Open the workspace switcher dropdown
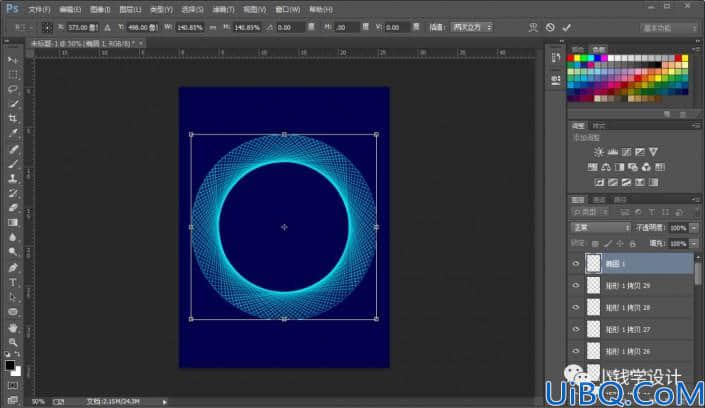This screenshot has width=705, height=408. [x=669, y=28]
